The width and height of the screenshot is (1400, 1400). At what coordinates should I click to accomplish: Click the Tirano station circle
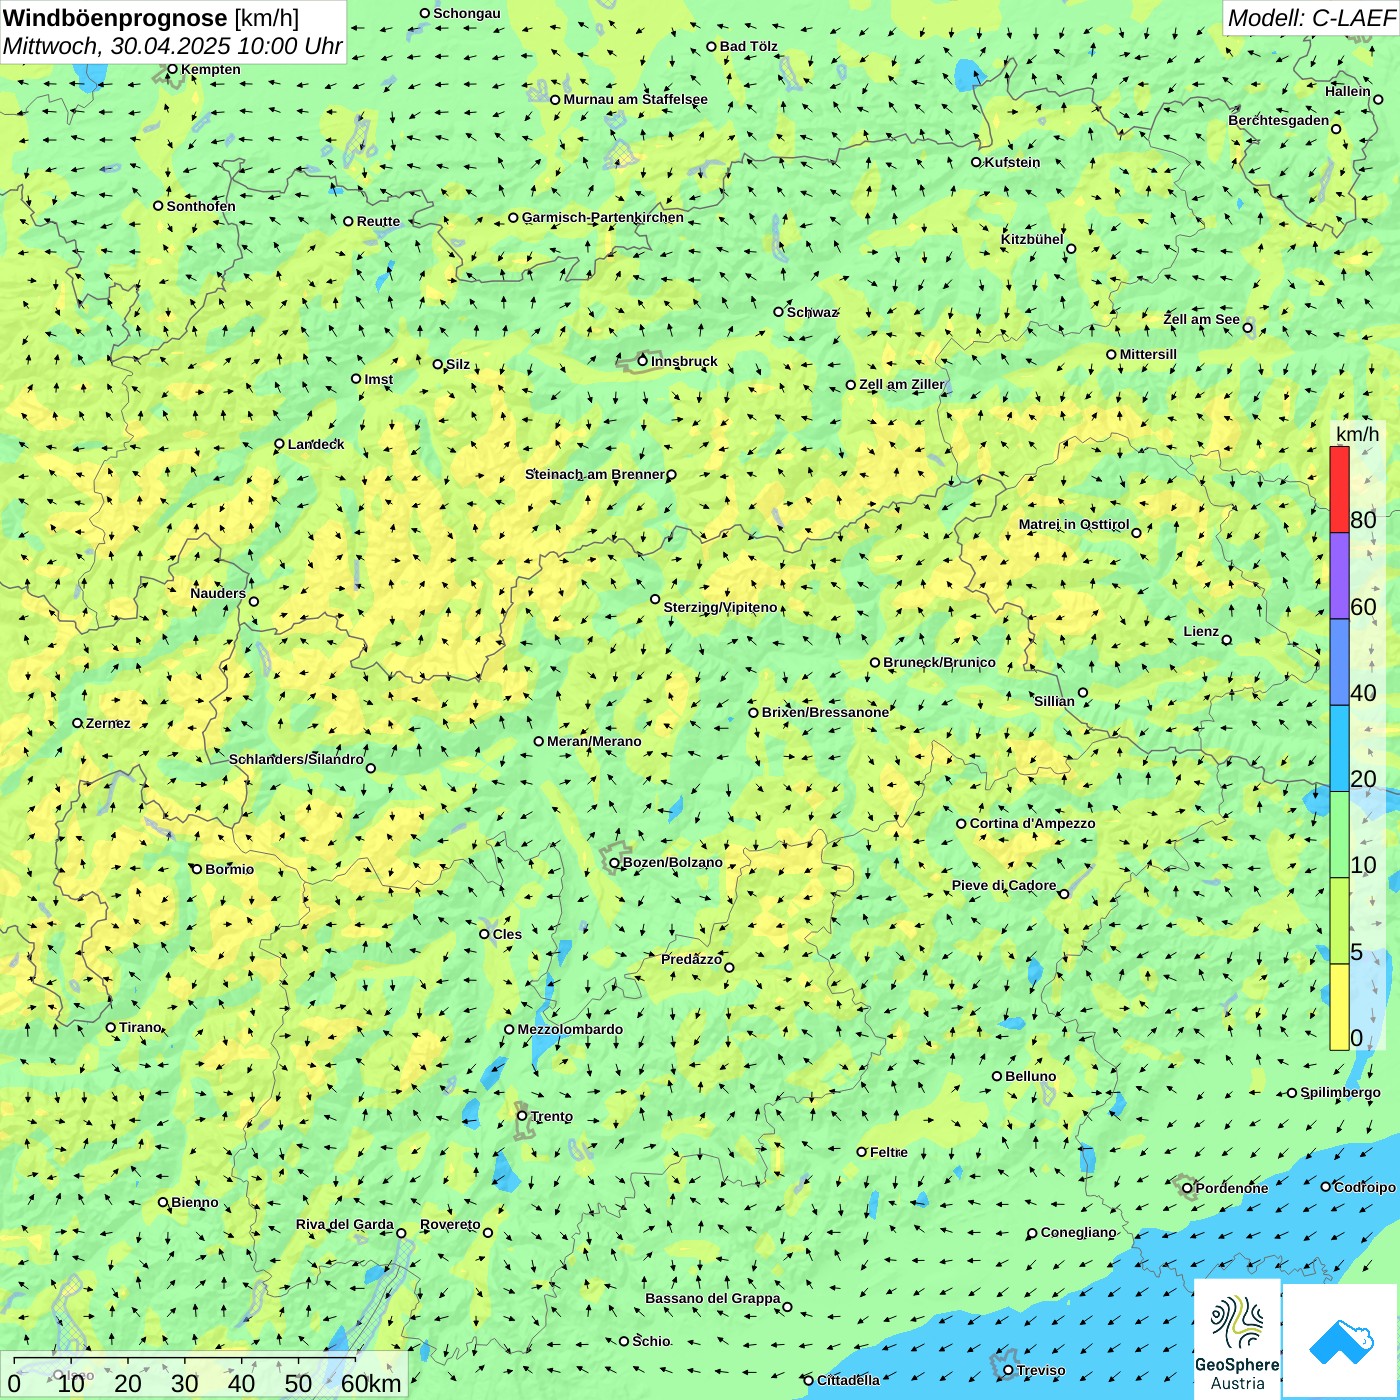pyautogui.click(x=111, y=1027)
